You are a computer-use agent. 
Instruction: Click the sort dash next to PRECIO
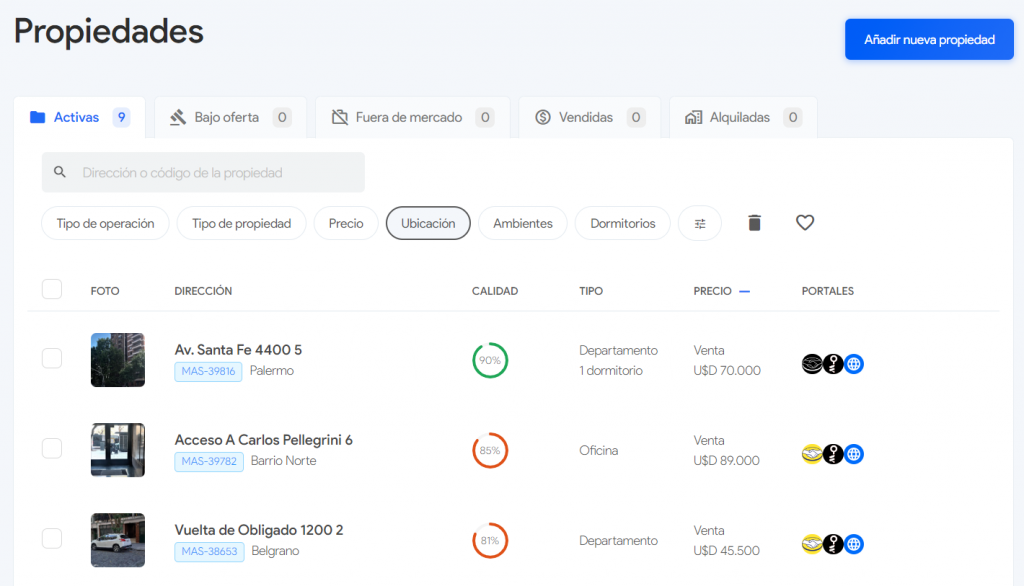click(744, 291)
